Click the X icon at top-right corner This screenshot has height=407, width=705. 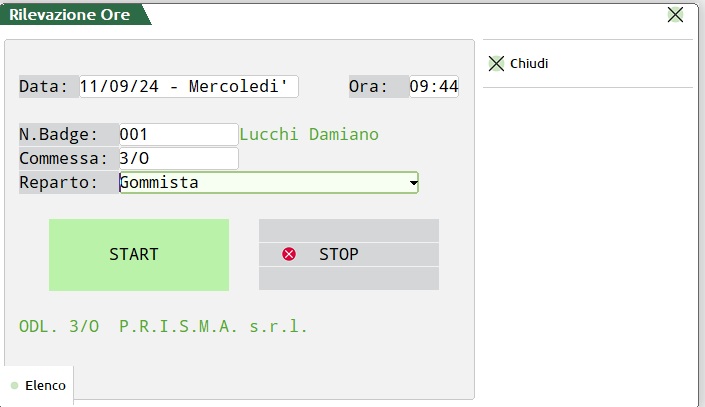675,14
